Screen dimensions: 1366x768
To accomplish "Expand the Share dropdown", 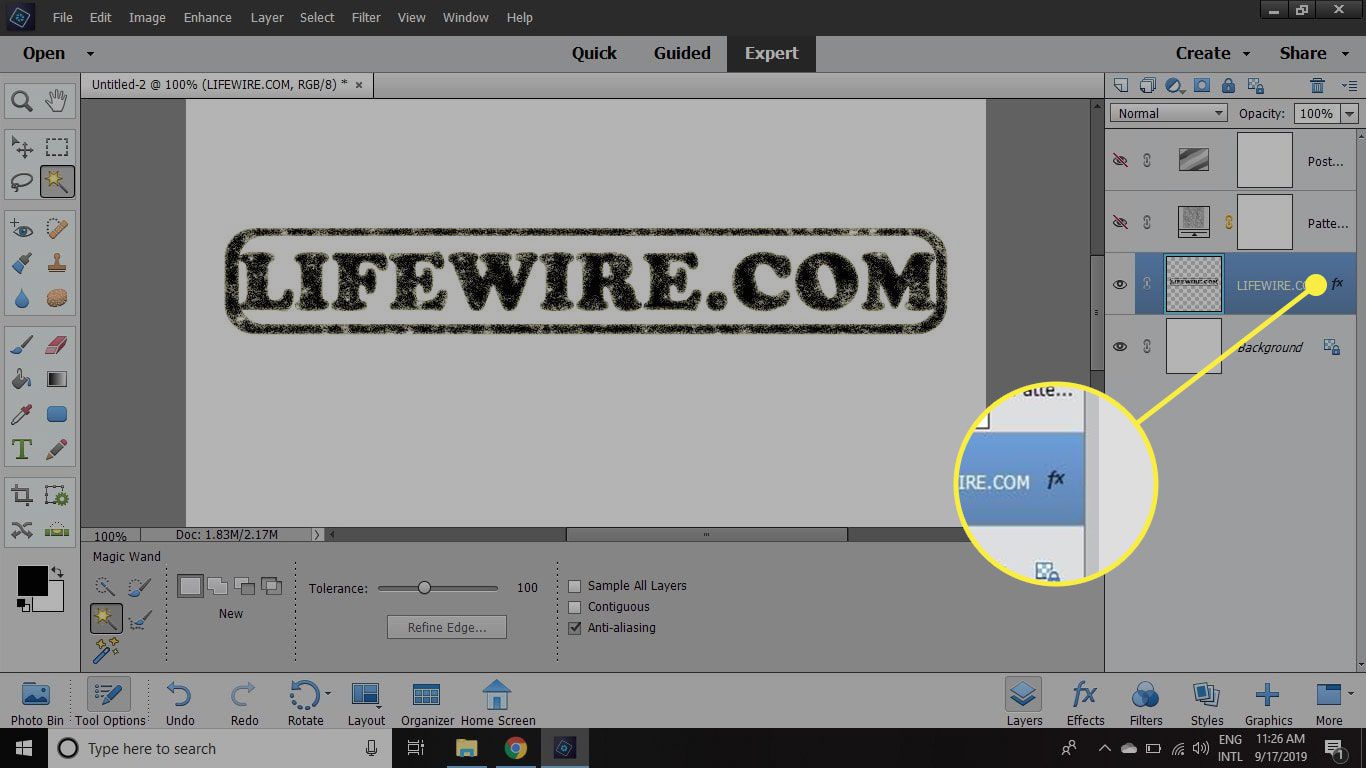I will point(1345,54).
